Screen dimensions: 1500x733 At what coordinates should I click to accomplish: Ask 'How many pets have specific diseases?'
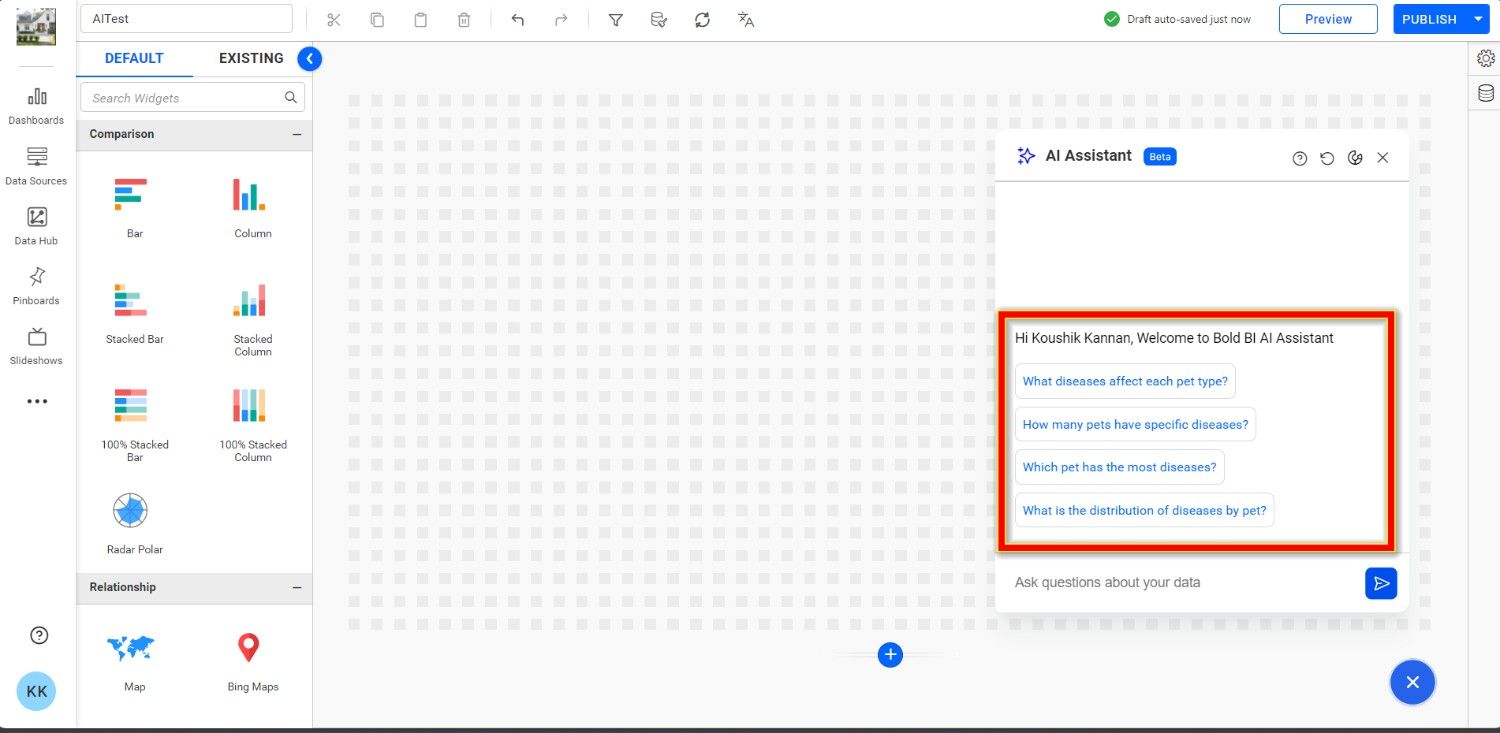pyautogui.click(x=1135, y=424)
